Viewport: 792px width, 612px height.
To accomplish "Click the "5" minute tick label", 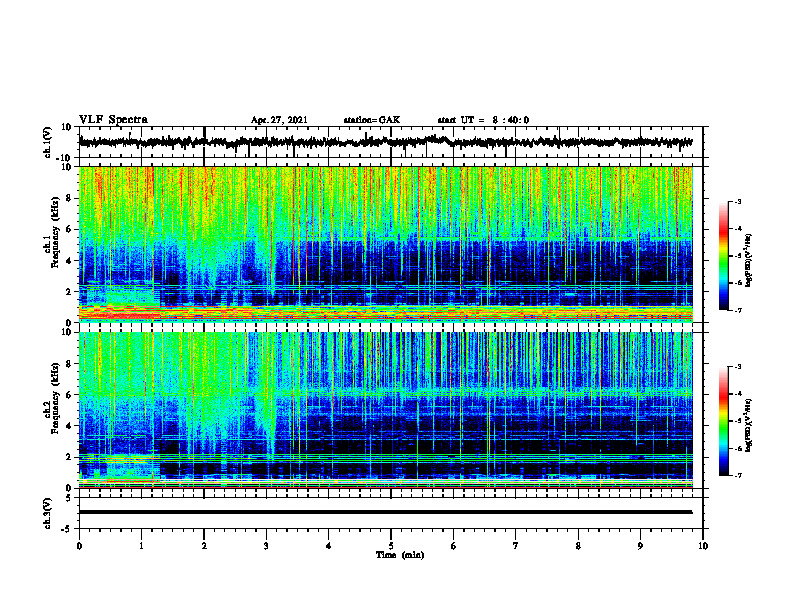I will point(391,546).
